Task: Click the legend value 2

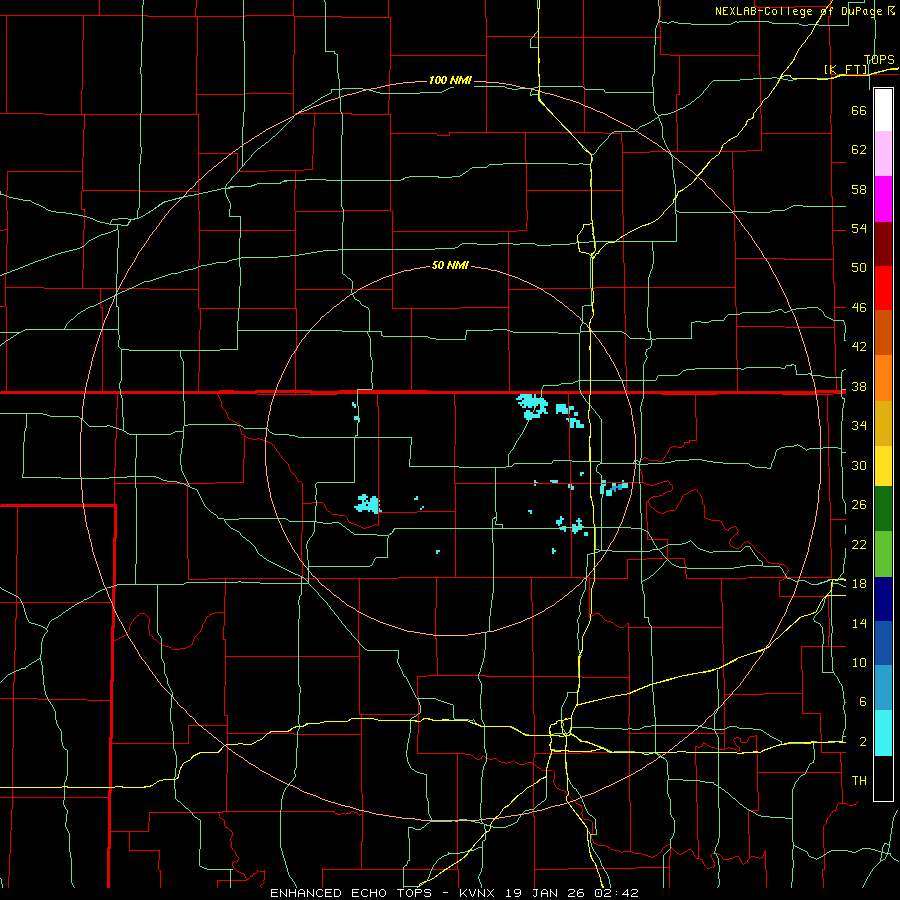Action: (862, 742)
